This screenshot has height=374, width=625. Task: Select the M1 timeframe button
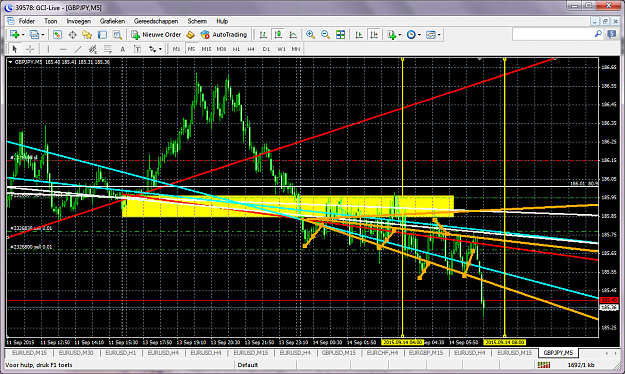click(x=176, y=49)
